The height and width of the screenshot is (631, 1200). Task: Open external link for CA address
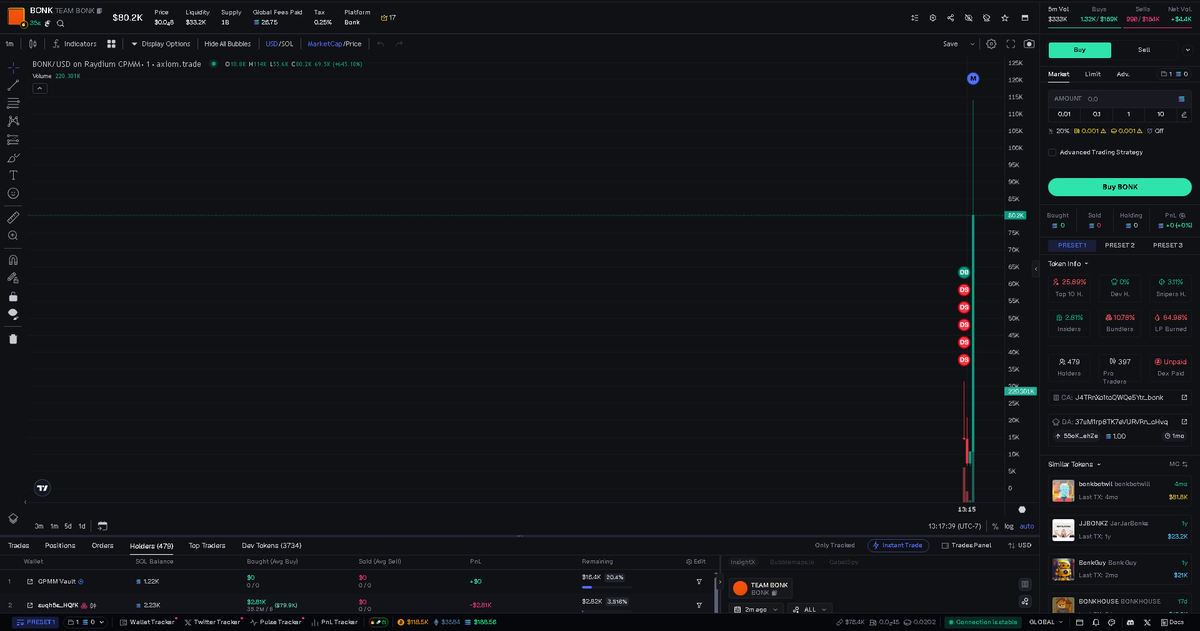tap(1184, 397)
